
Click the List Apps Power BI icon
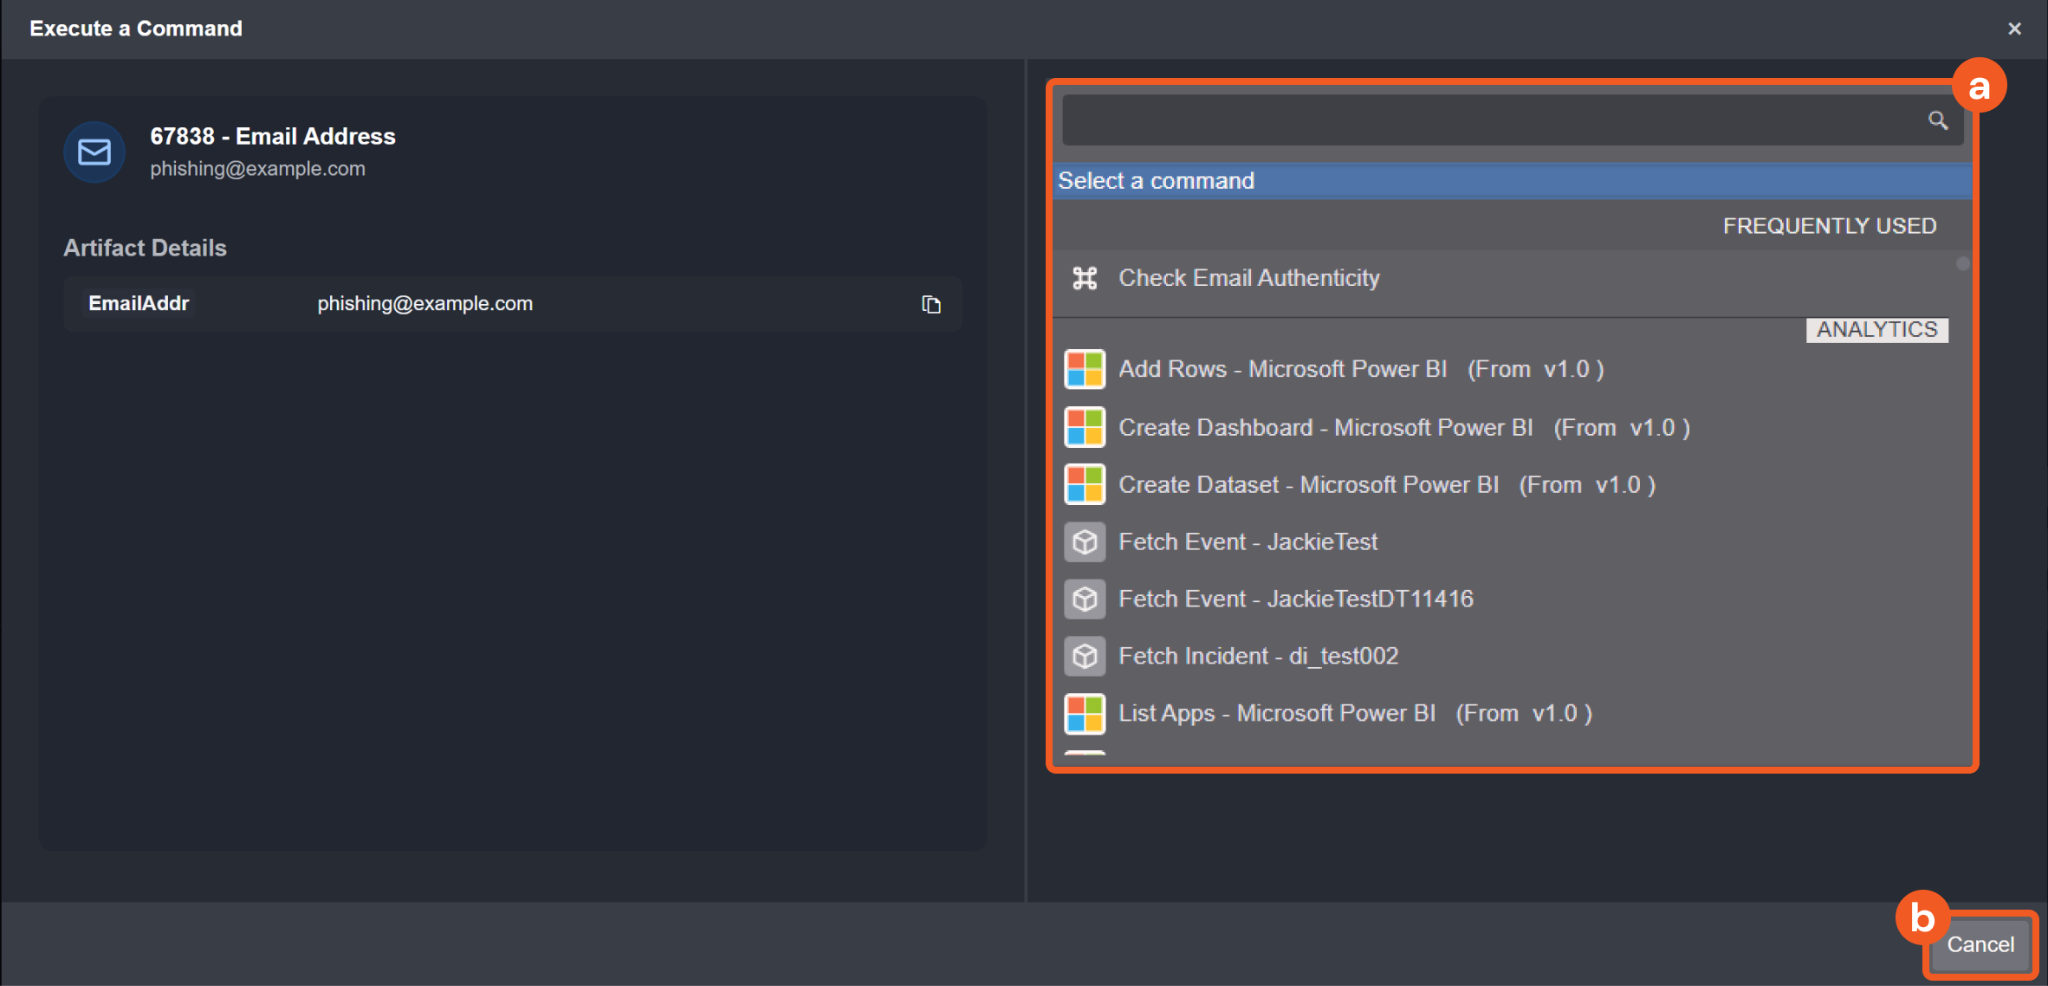(x=1085, y=714)
